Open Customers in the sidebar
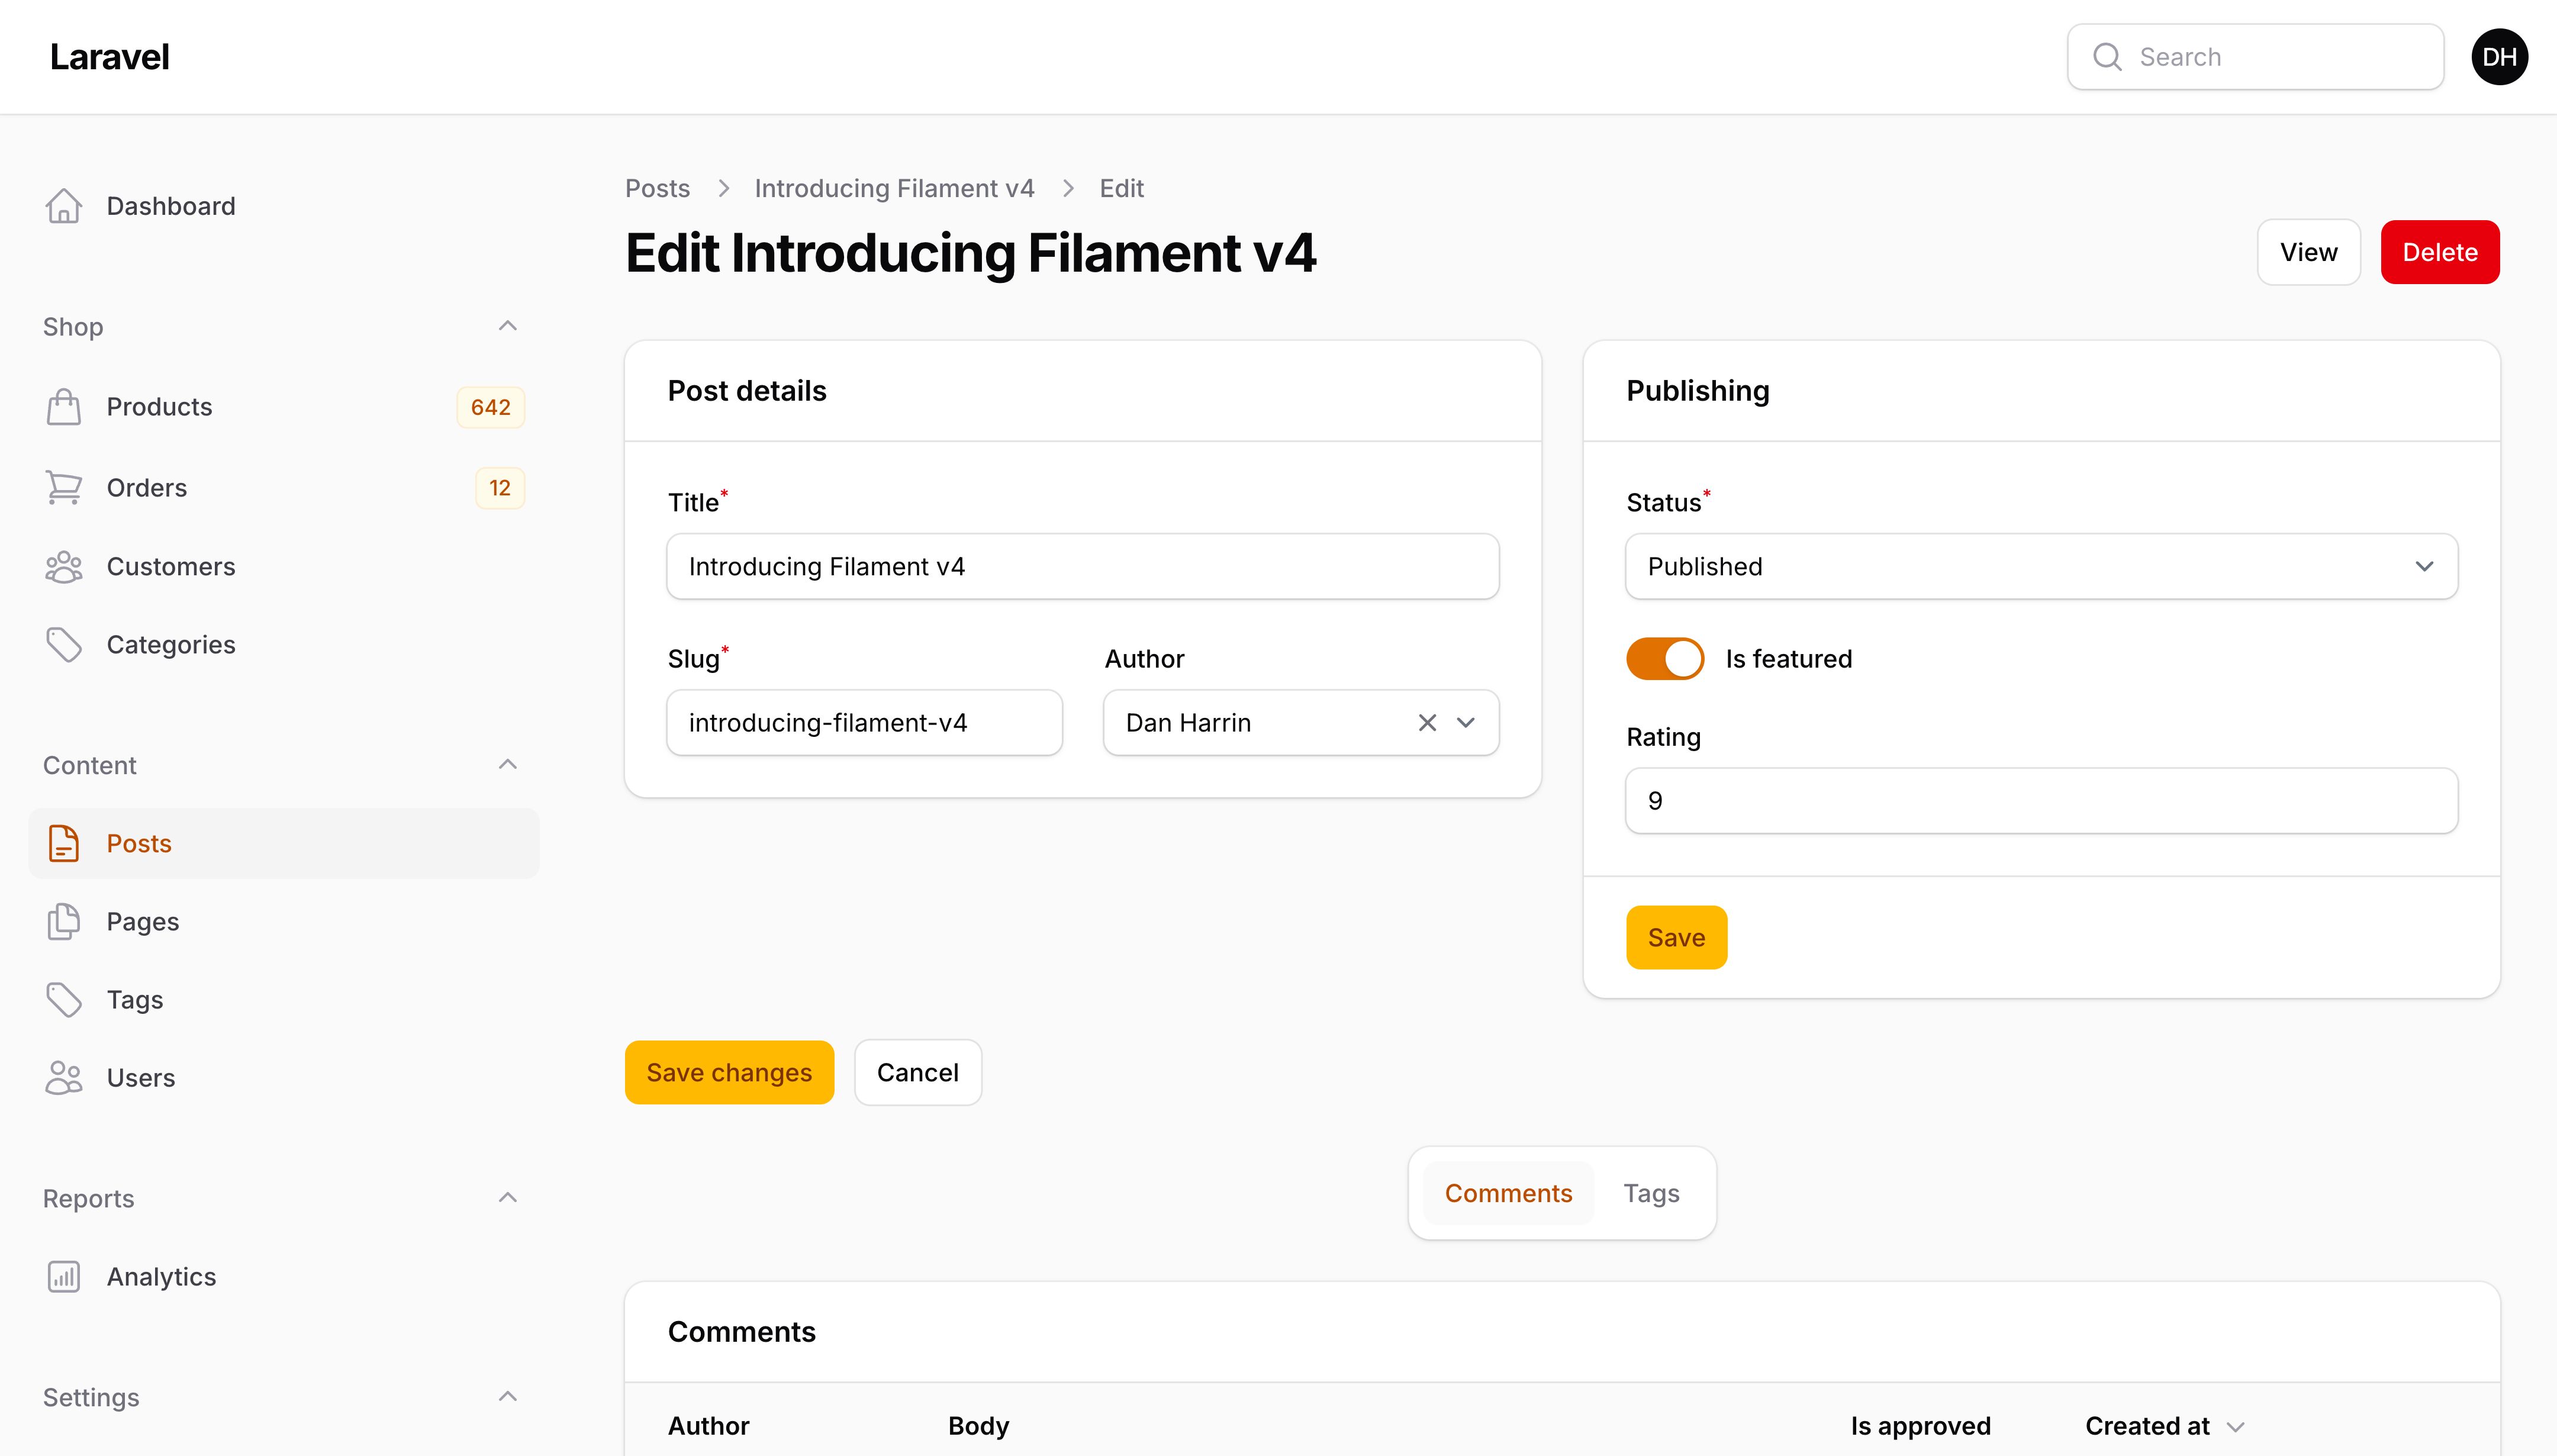This screenshot has width=2557, height=1456. pyautogui.click(x=284, y=567)
